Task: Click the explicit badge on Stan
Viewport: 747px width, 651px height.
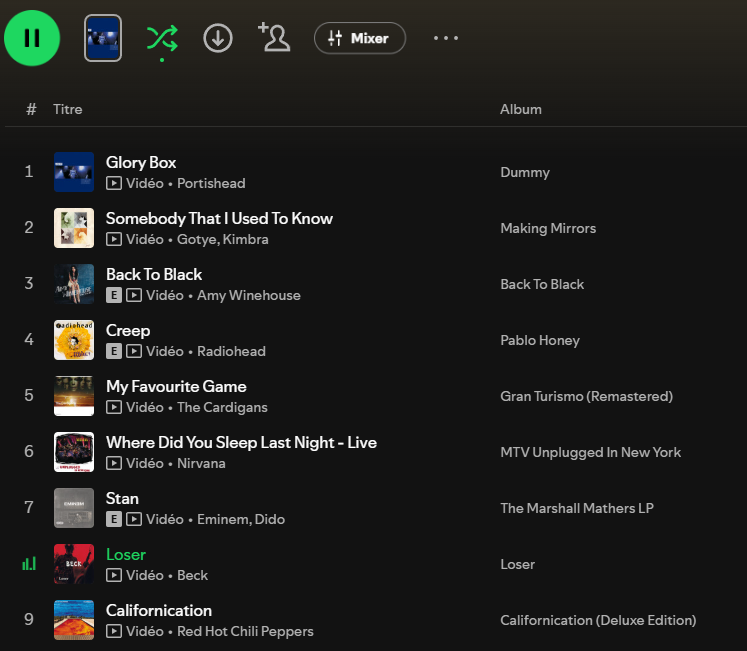Action: (x=114, y=519)
